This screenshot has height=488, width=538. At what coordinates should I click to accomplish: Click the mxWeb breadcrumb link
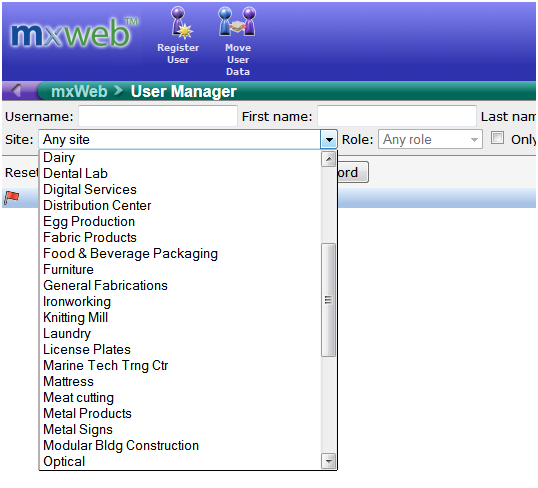point(79,91)
